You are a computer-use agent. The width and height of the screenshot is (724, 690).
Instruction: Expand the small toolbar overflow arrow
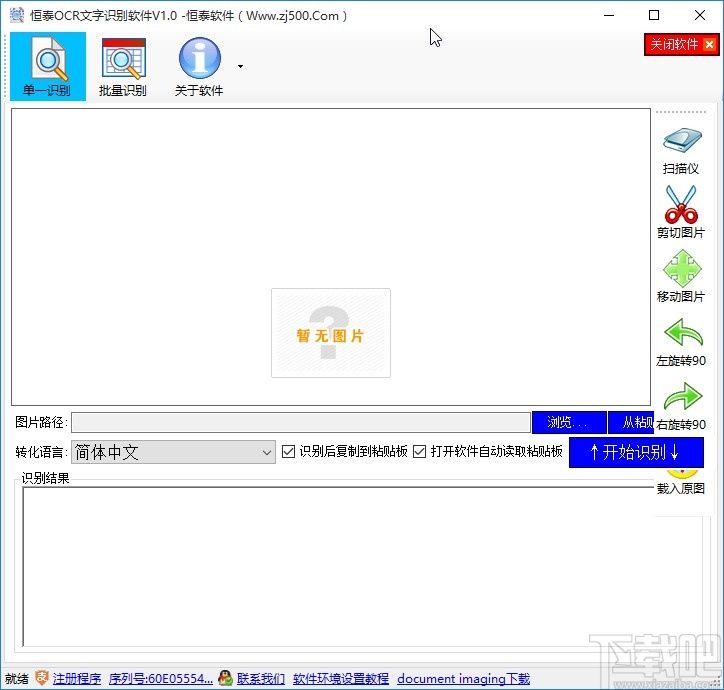point(240,67)
